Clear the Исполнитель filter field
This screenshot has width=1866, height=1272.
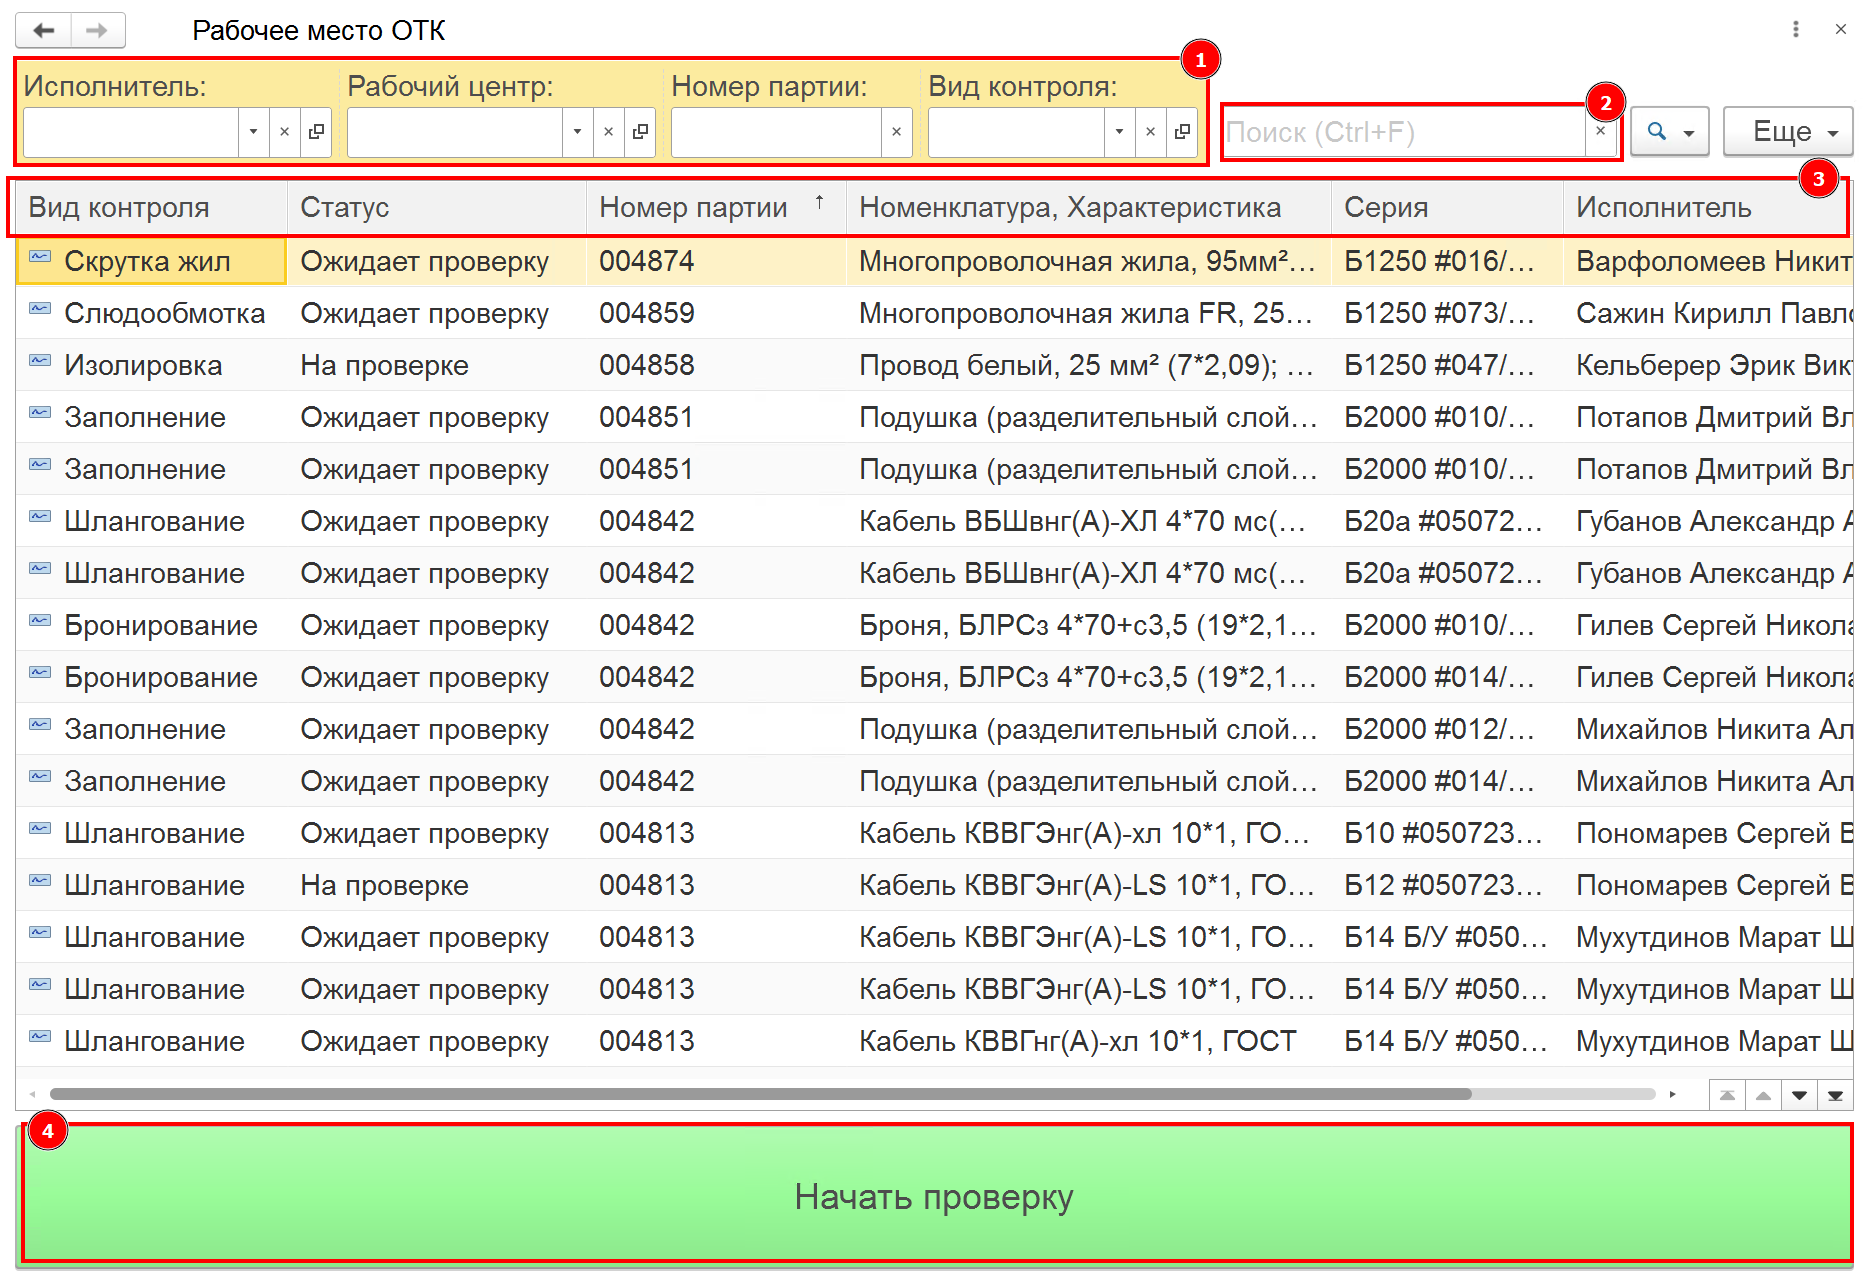(x=284, y=132)
